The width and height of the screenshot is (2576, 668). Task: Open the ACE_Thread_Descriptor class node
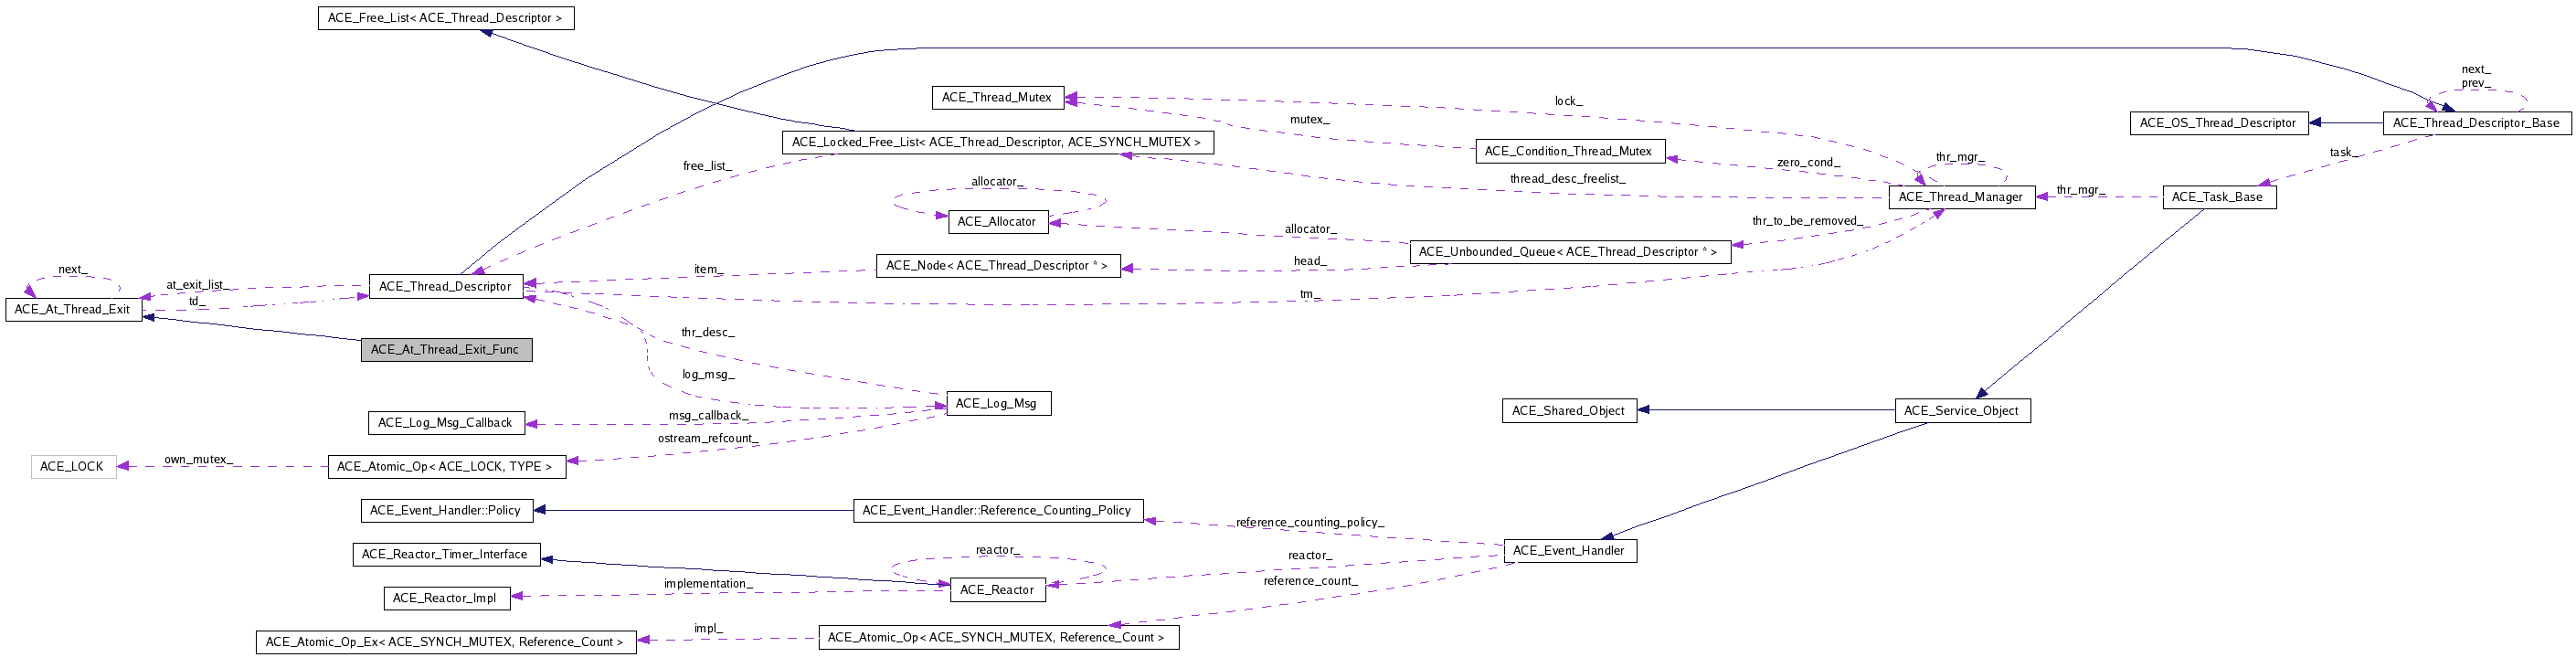(x=445, y=287)
